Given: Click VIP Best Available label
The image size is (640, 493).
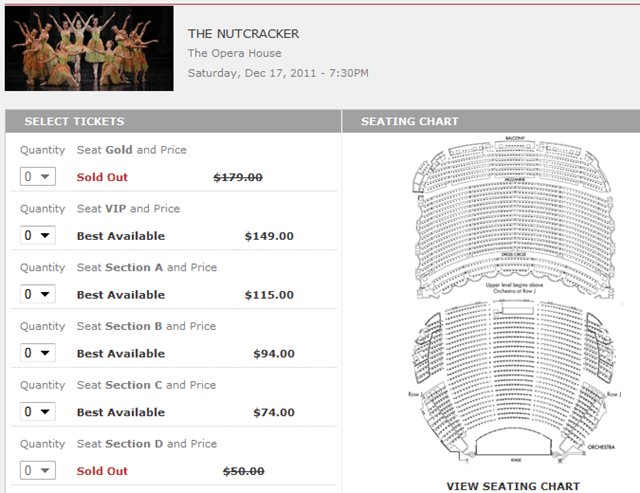Looking at the screenshot, I should (121, 236).
